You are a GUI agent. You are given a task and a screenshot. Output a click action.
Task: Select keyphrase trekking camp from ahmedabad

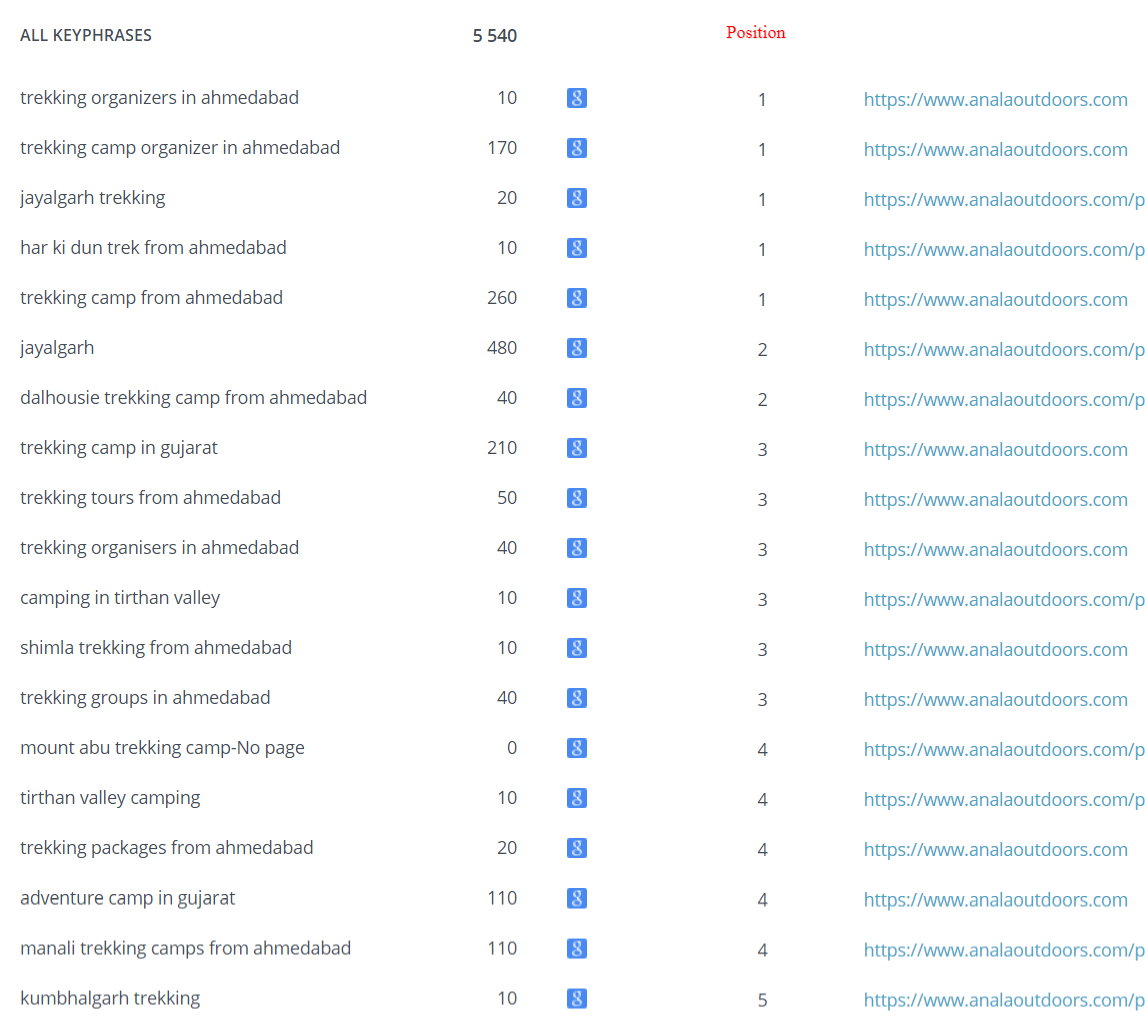[x=151, y=298]
